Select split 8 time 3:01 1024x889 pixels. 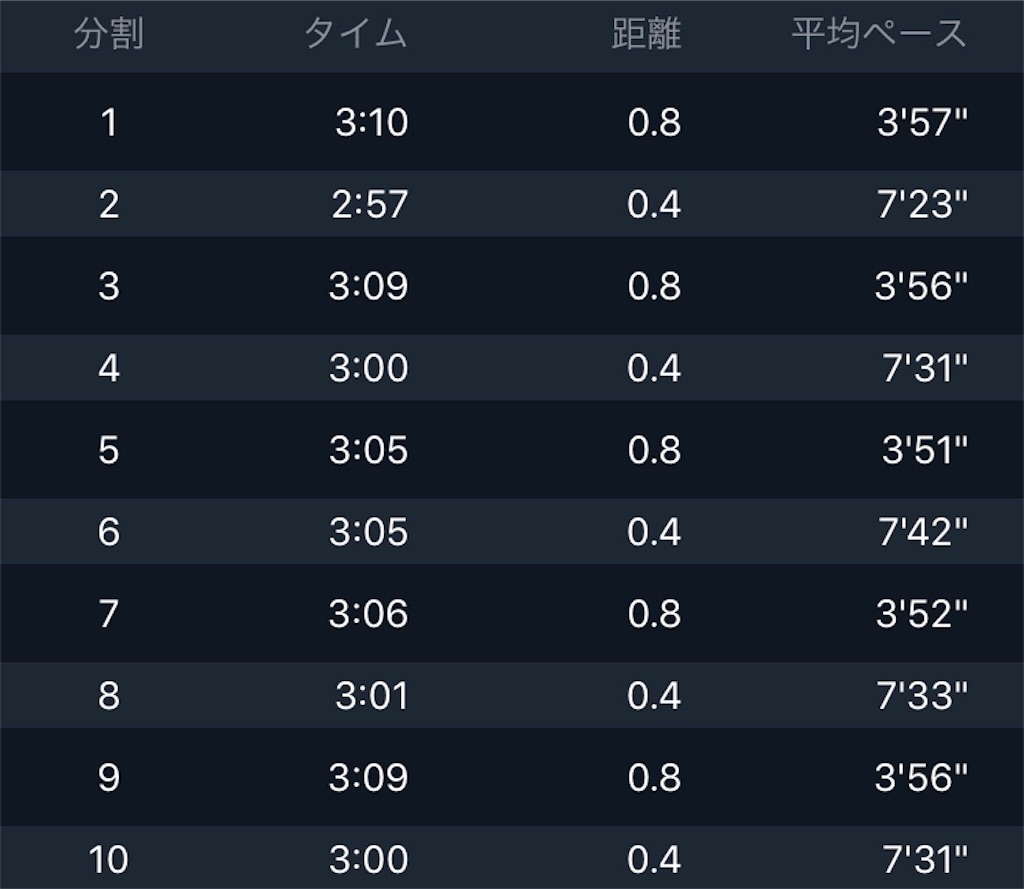(372, 696)
